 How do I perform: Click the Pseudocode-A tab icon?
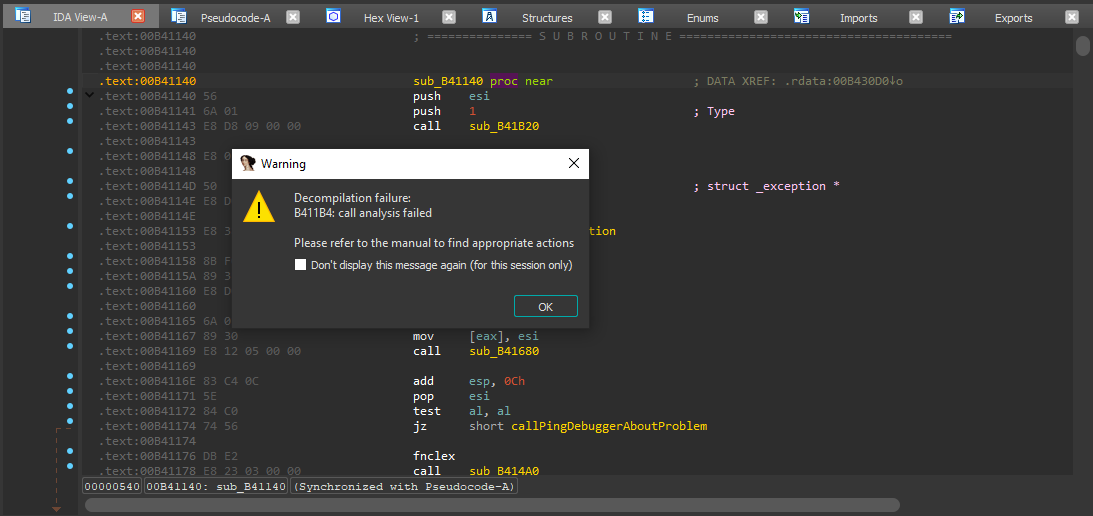pyautogui.click(x=179, y=17)
